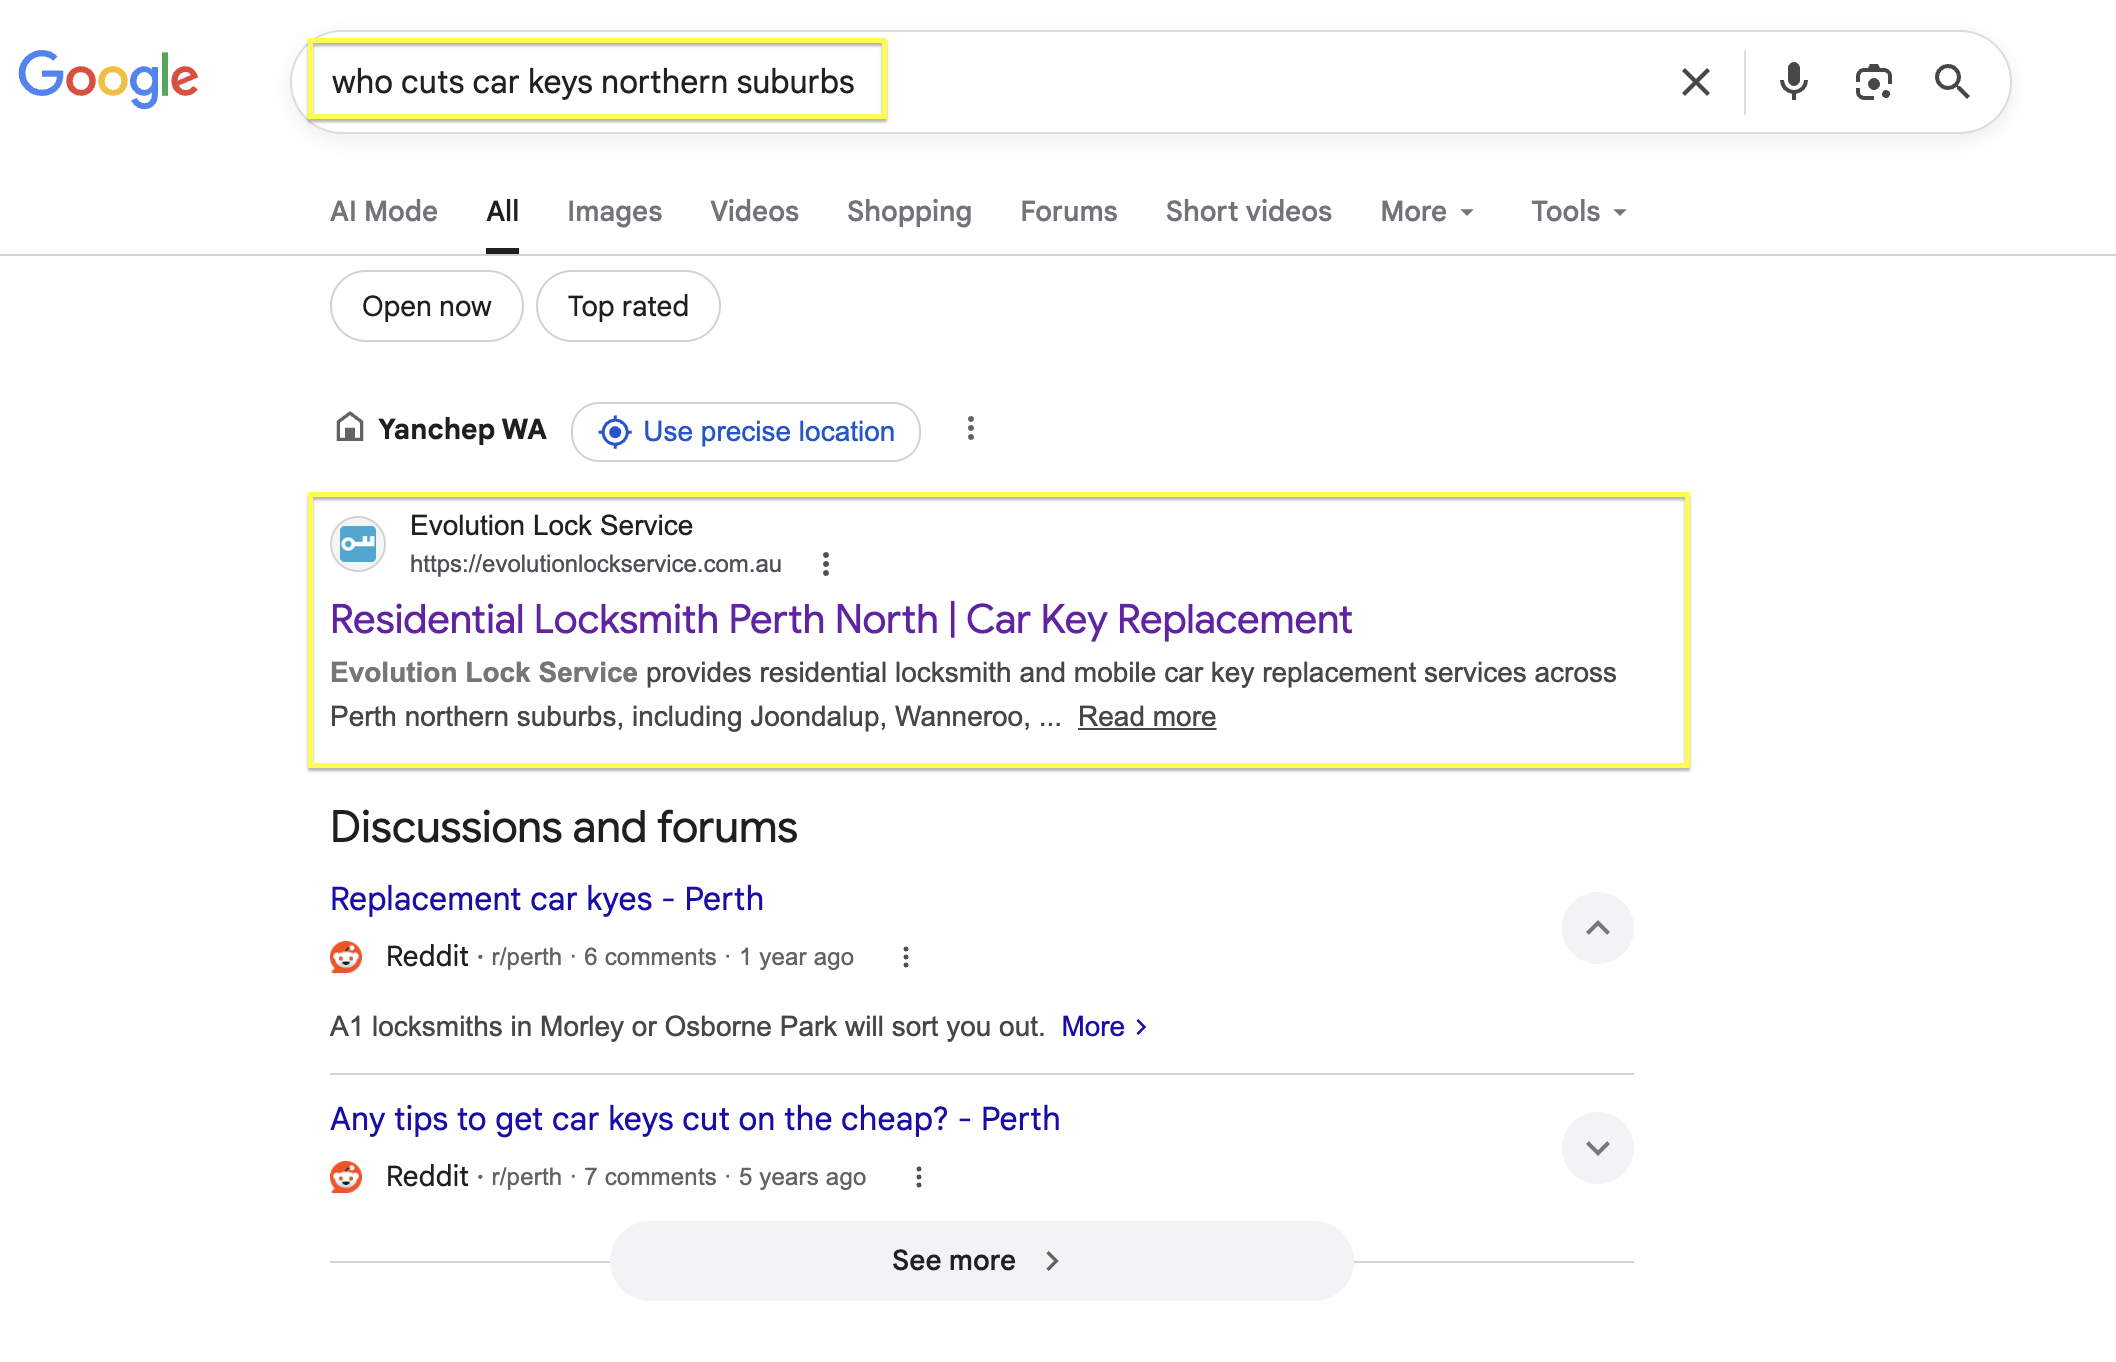
Task: Open the More dropdown in search tabs
Action: pyautogui.click(x=1427, y=212)
